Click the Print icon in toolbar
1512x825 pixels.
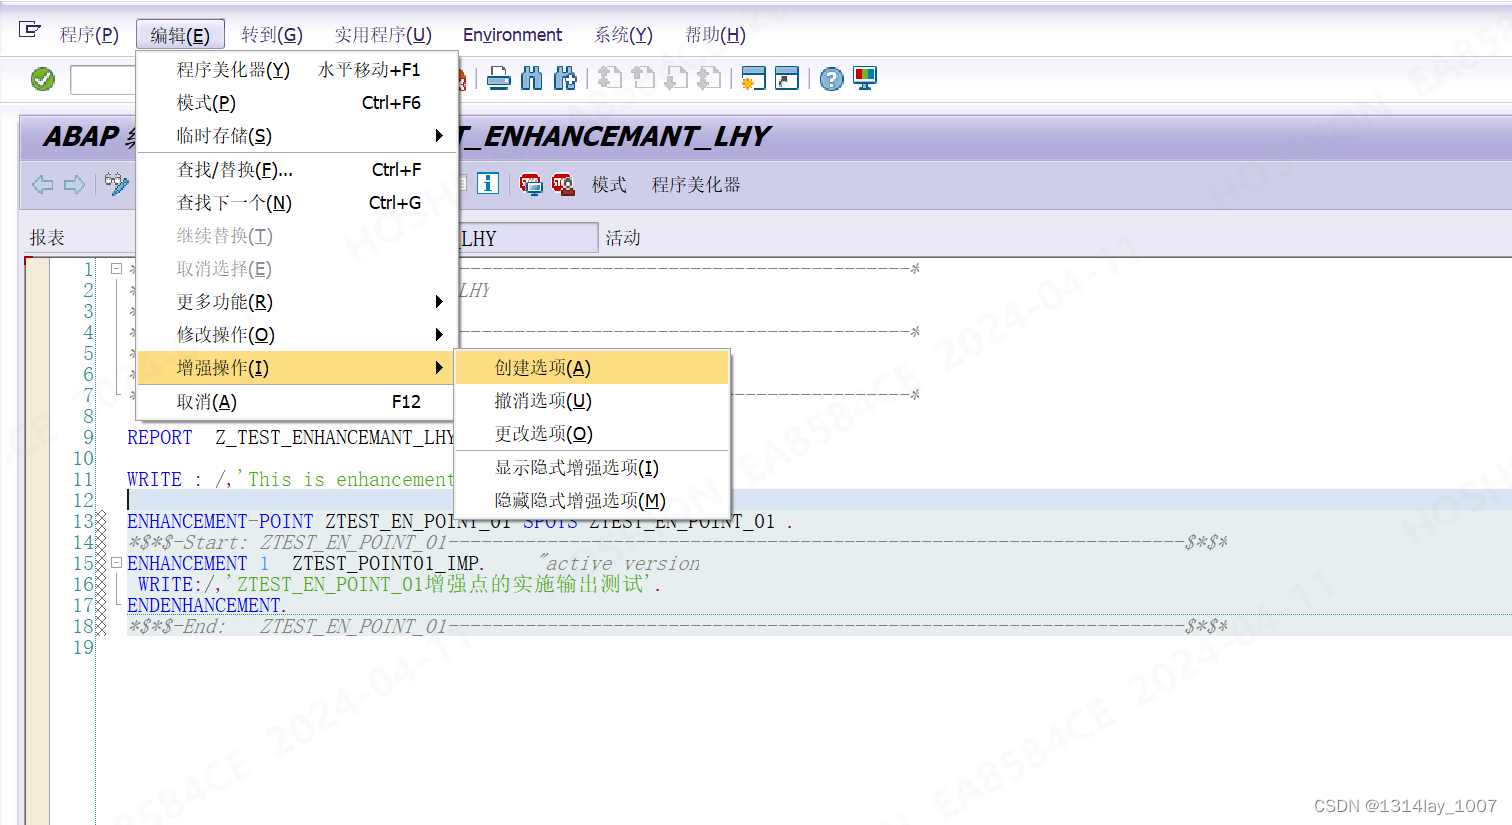click(x=499, y=78)
